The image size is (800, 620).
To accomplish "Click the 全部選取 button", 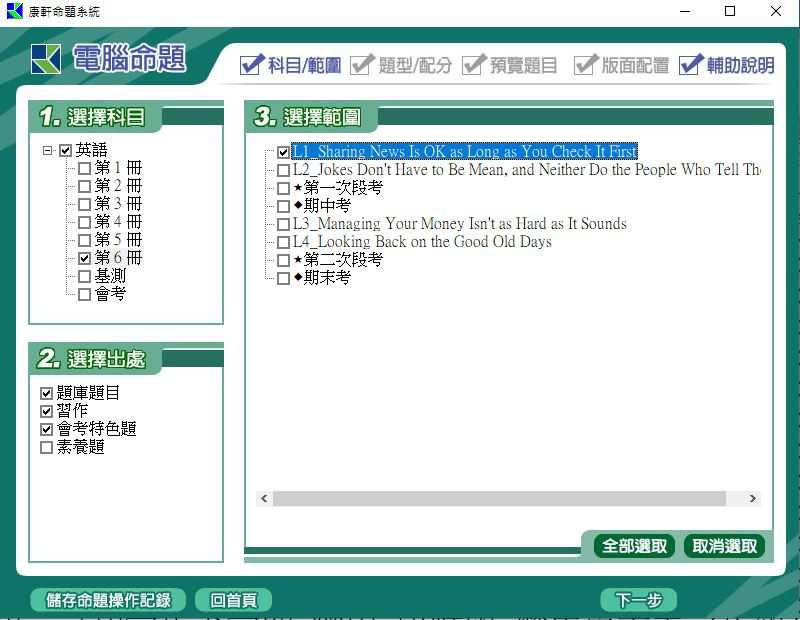I will click(634, 547).
